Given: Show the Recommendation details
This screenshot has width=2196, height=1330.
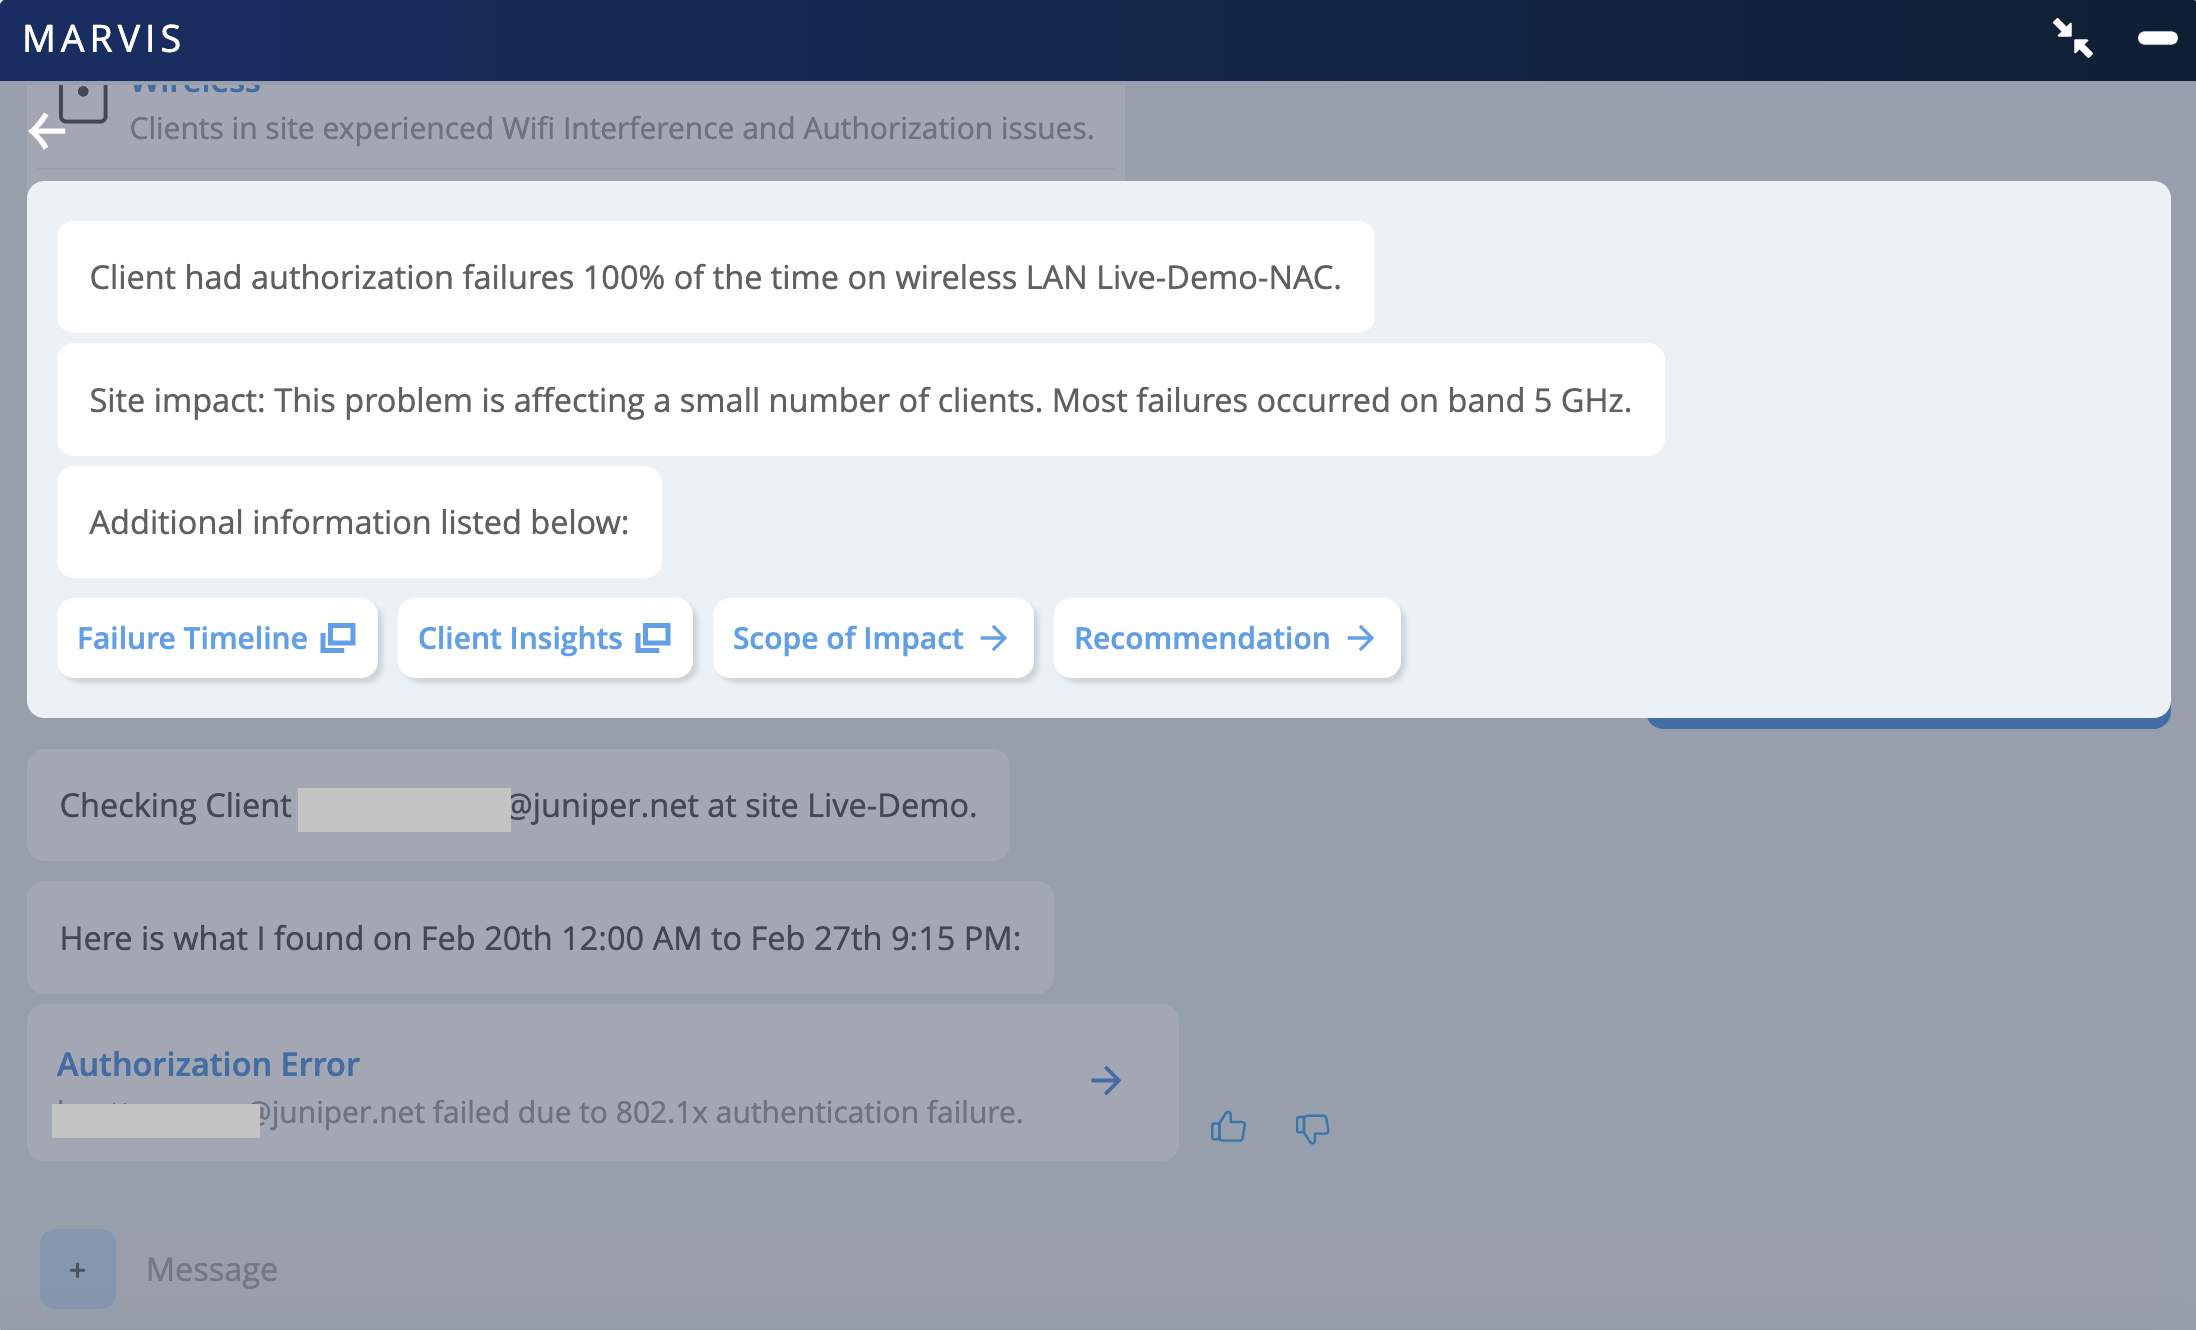Looking at the screenshot, I should [x=1226, y=638].
